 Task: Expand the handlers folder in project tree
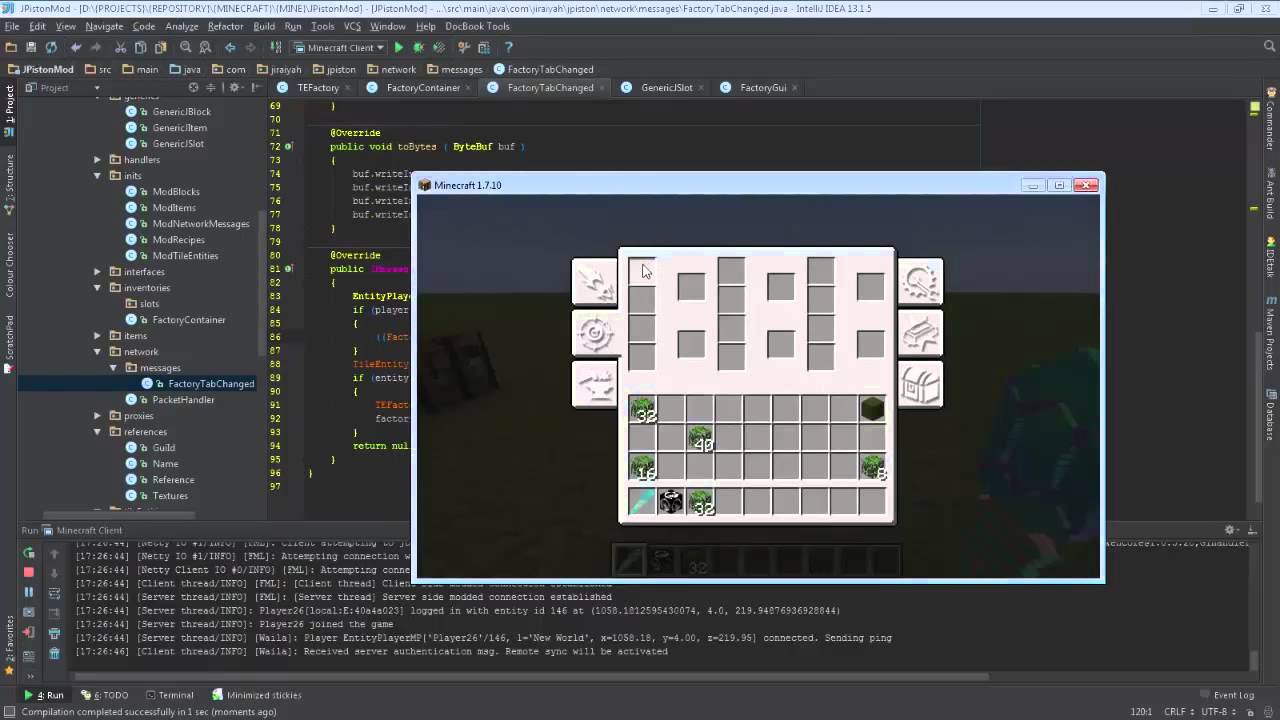click(98, 160)
